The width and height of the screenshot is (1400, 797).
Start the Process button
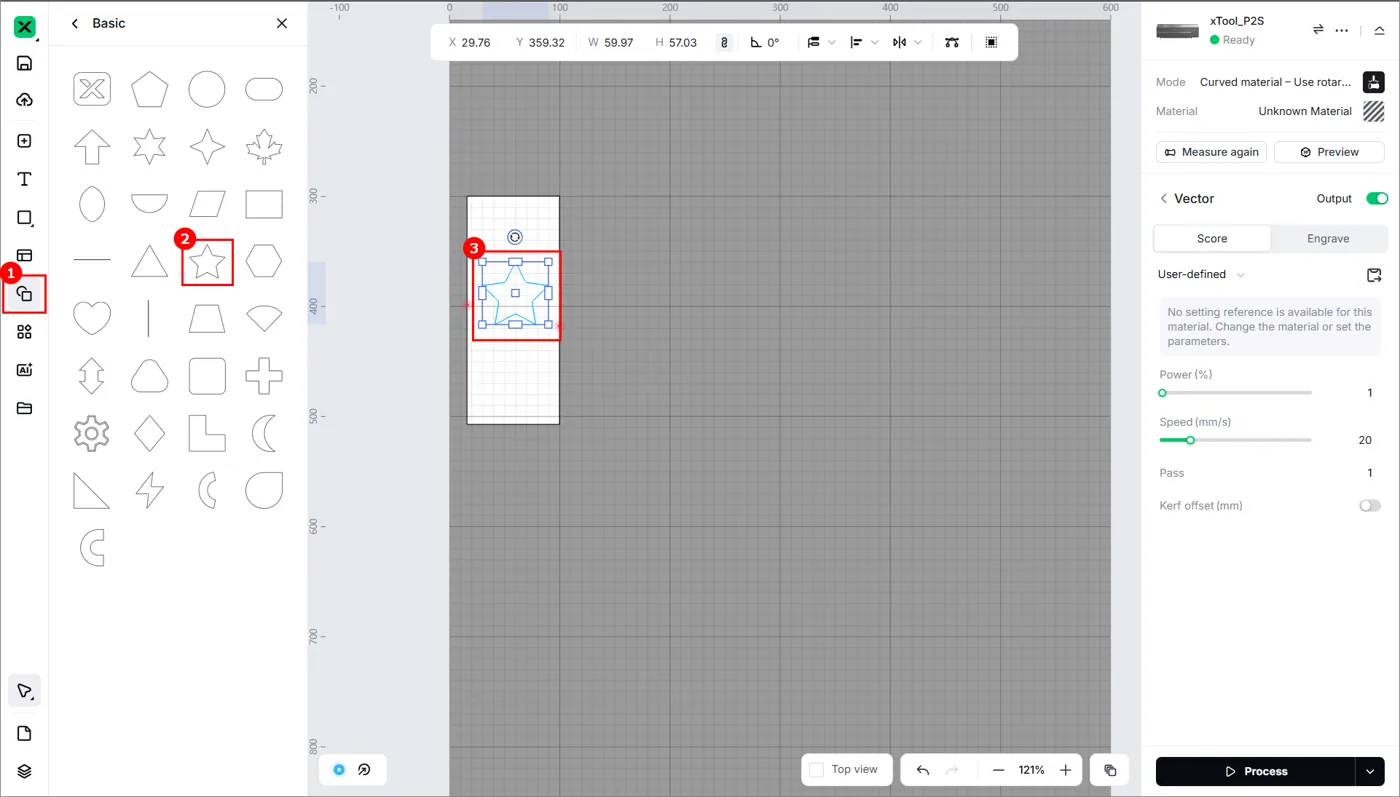point(1256,772)
